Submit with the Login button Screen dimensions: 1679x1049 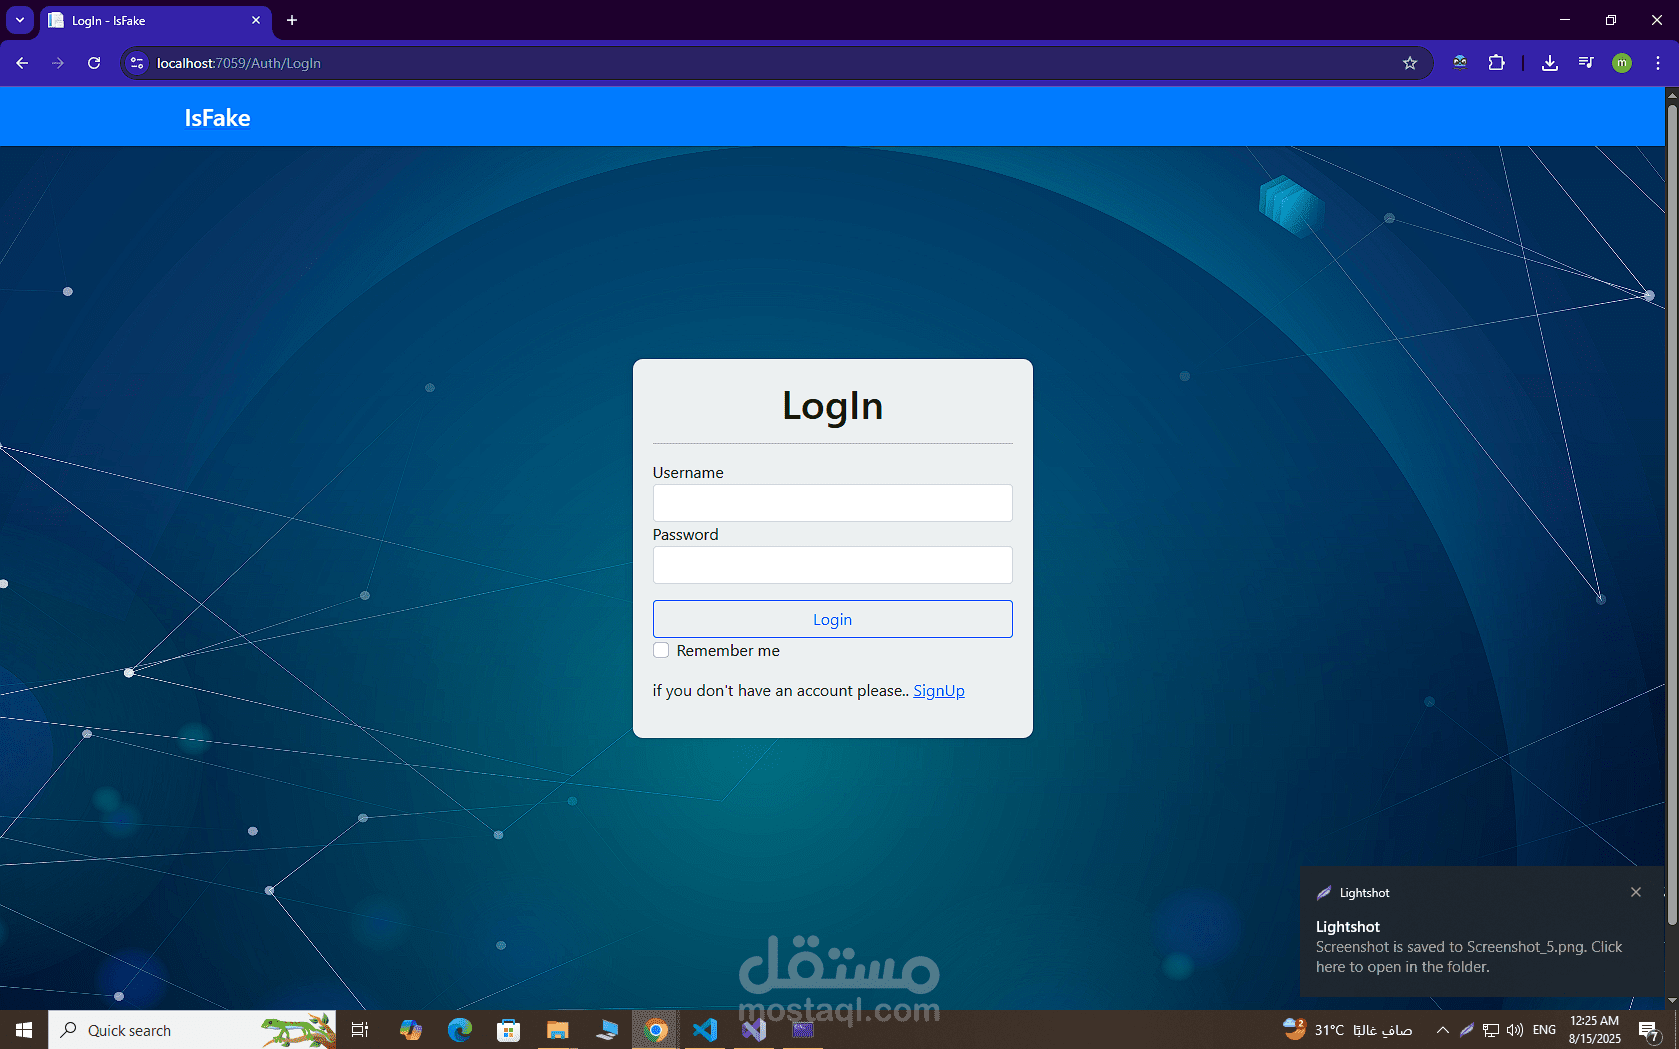click(832, 619)
